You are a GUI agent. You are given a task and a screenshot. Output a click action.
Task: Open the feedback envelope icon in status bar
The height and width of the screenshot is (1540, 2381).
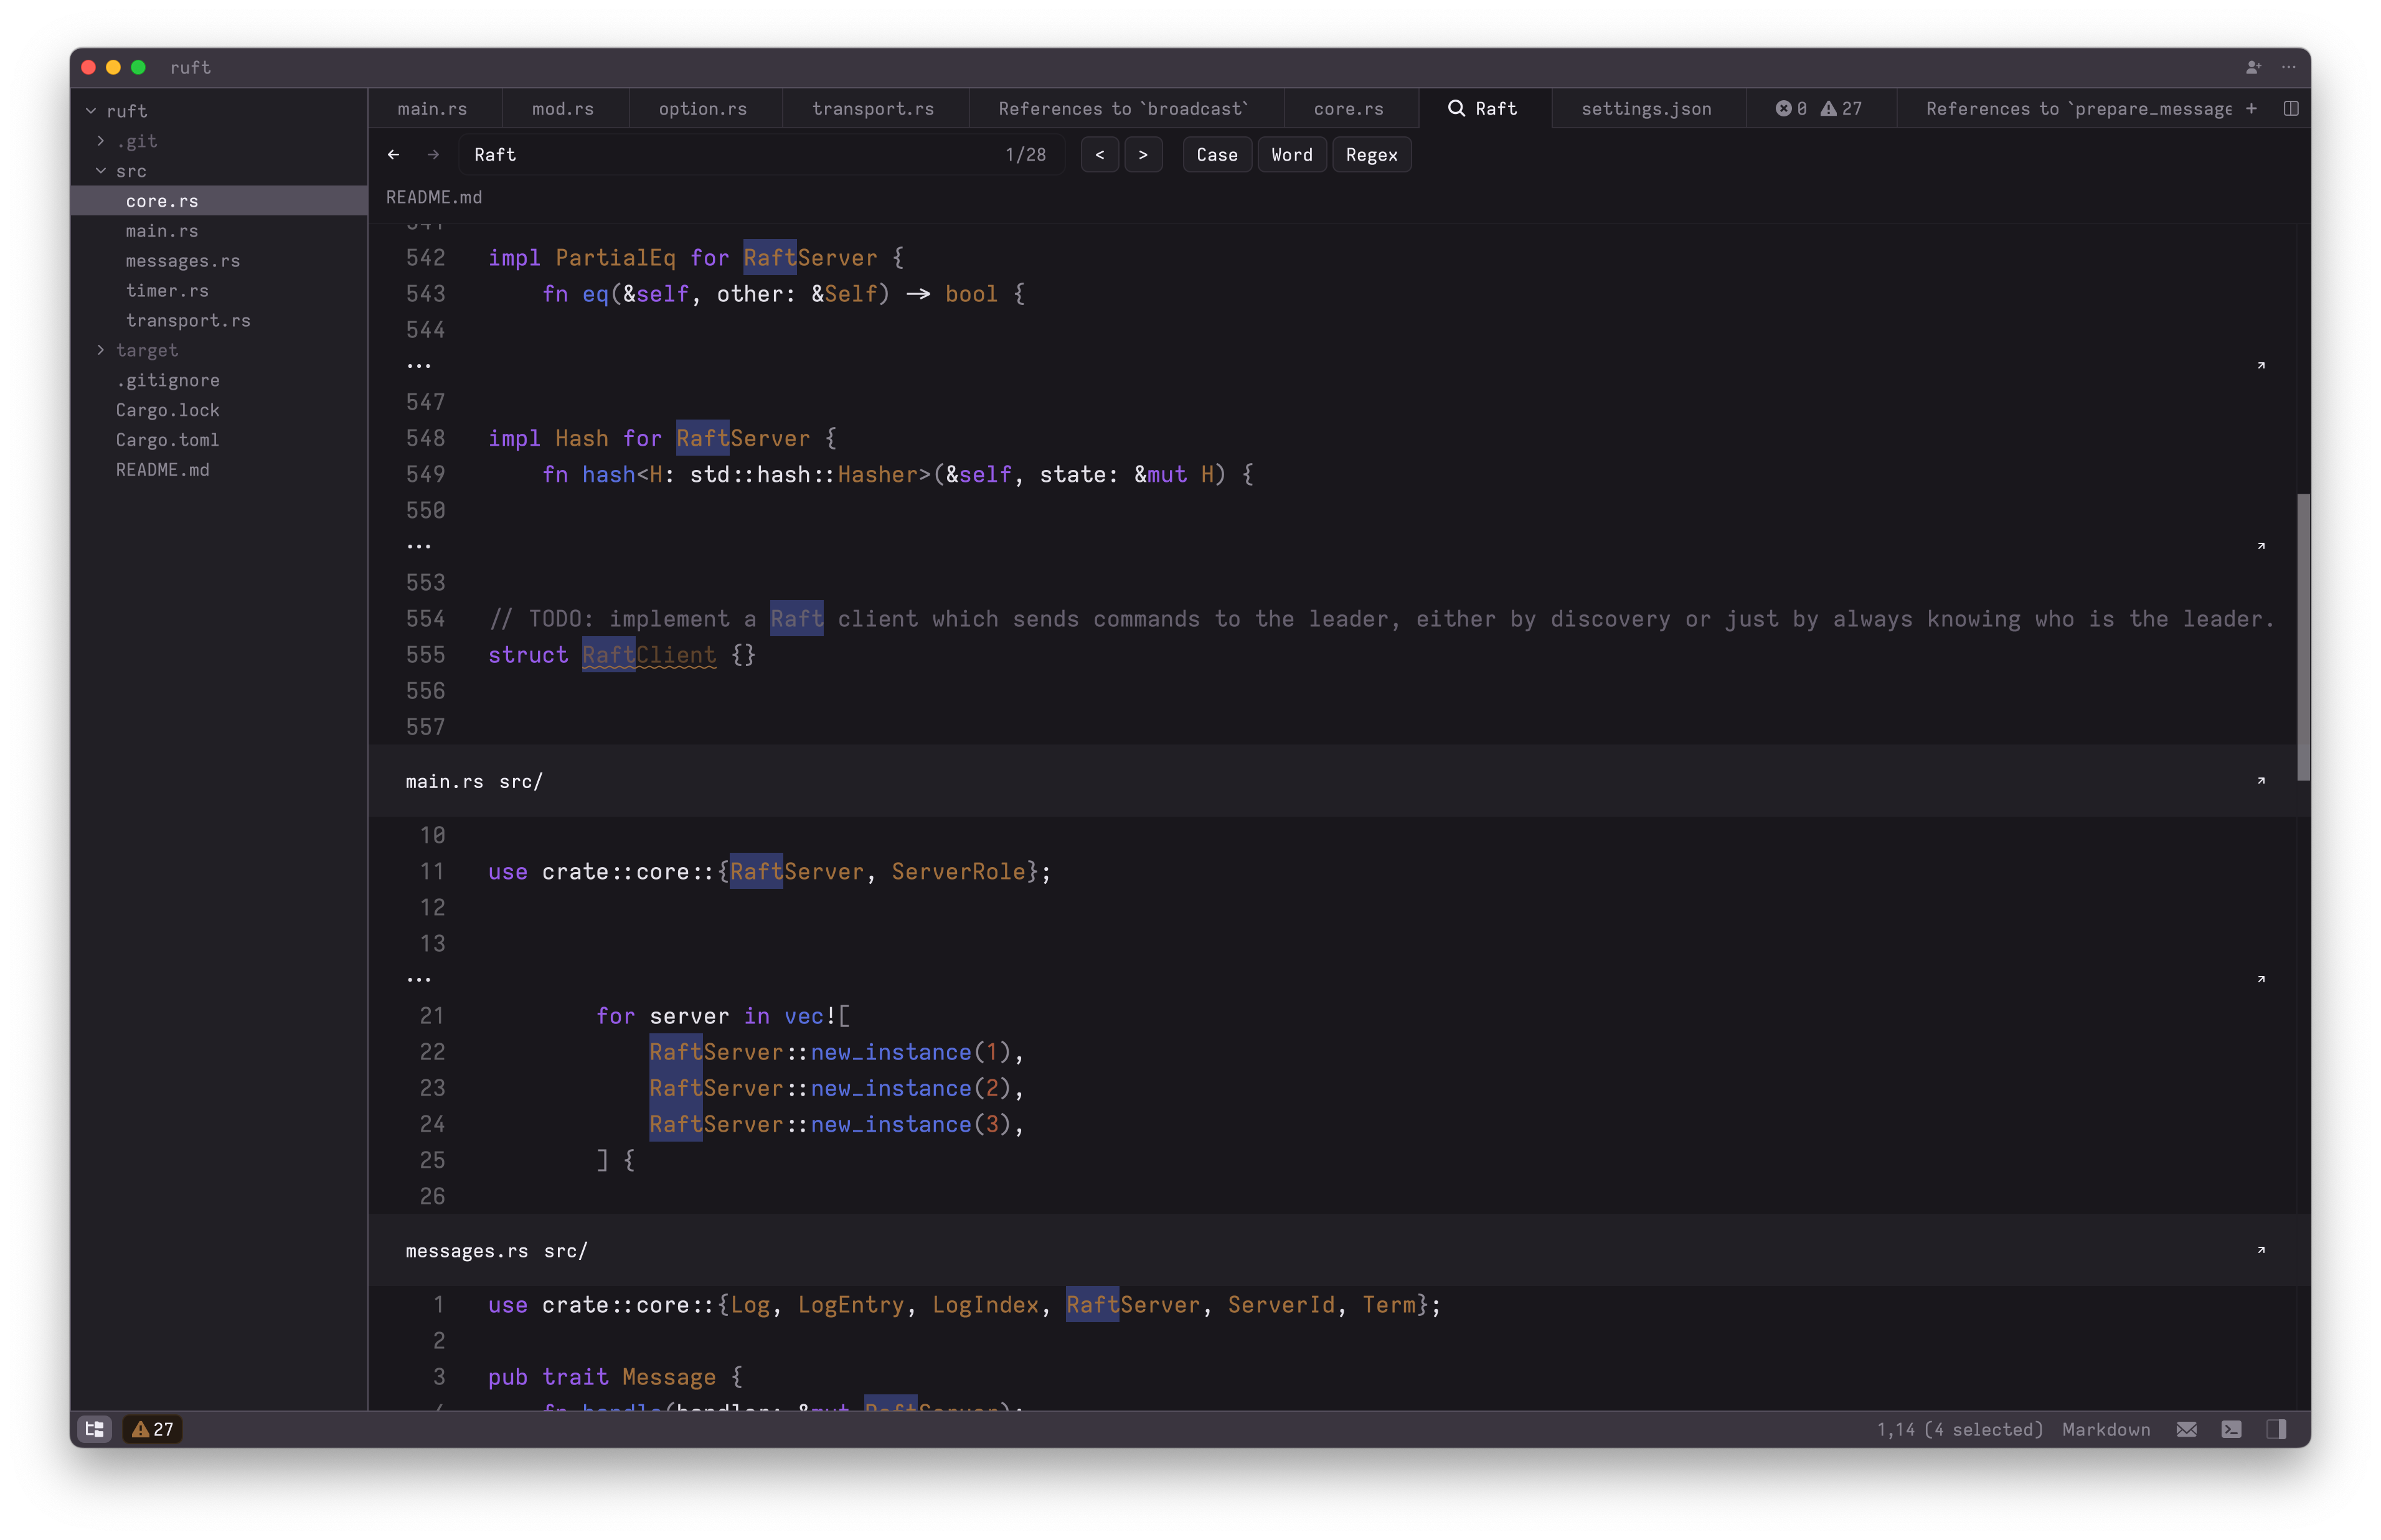pyautogui.click(x=2186, y=1429)
